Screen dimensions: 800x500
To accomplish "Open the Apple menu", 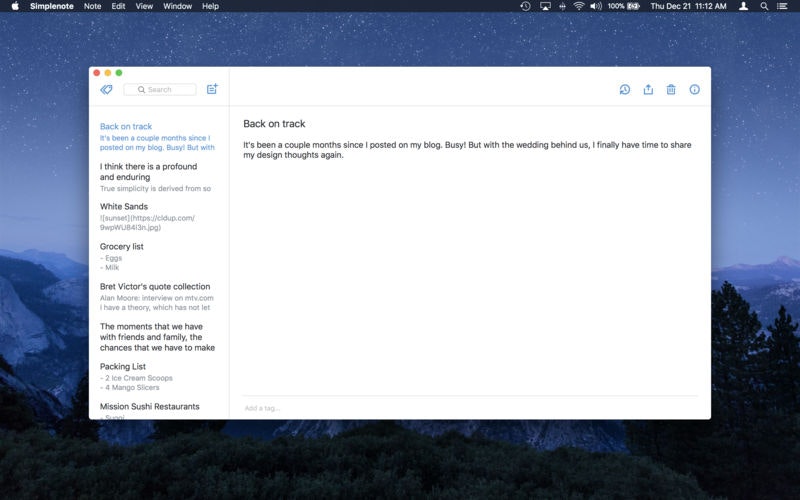I will (15, 6).
